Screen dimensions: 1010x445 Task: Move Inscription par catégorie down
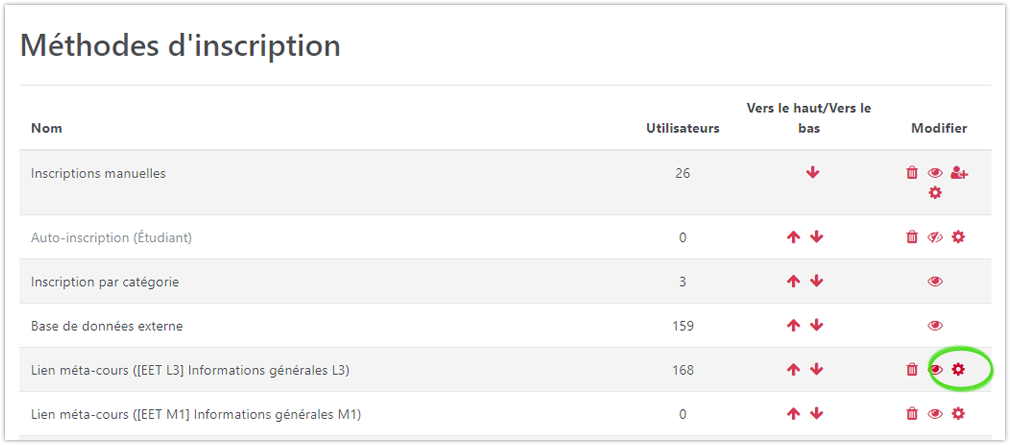[817, 282]
